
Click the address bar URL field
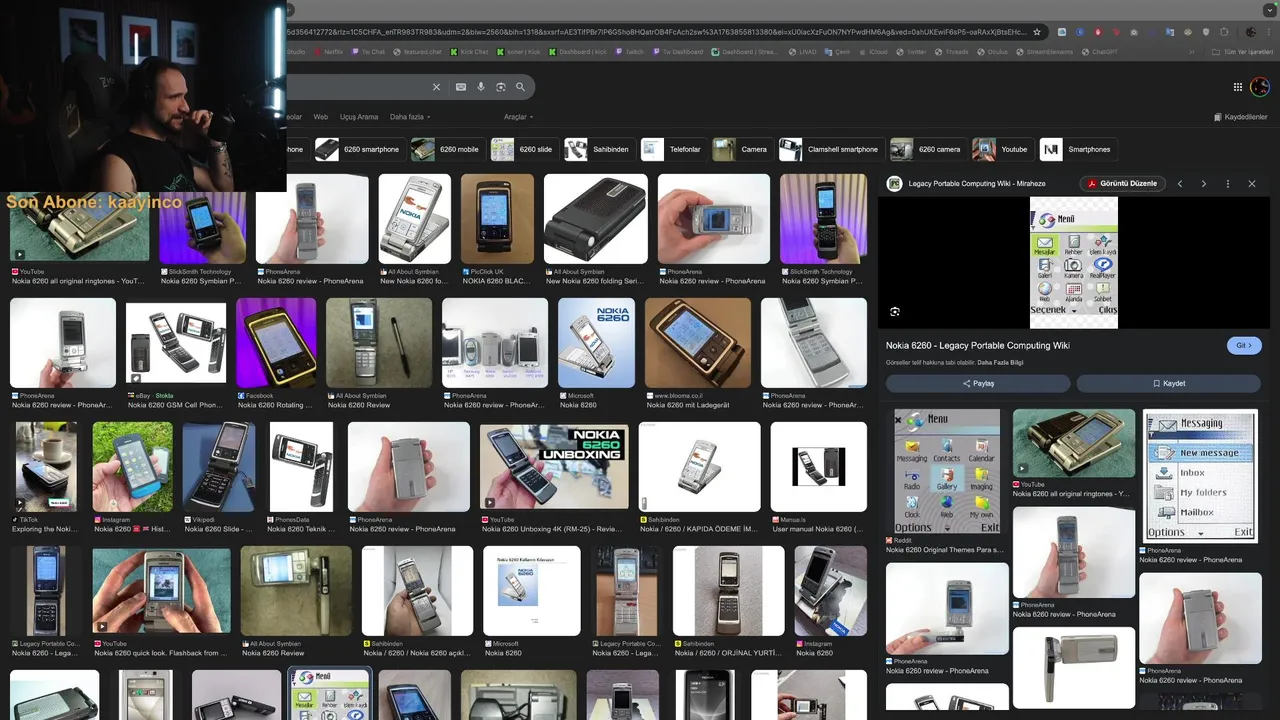tap(655, 32)
